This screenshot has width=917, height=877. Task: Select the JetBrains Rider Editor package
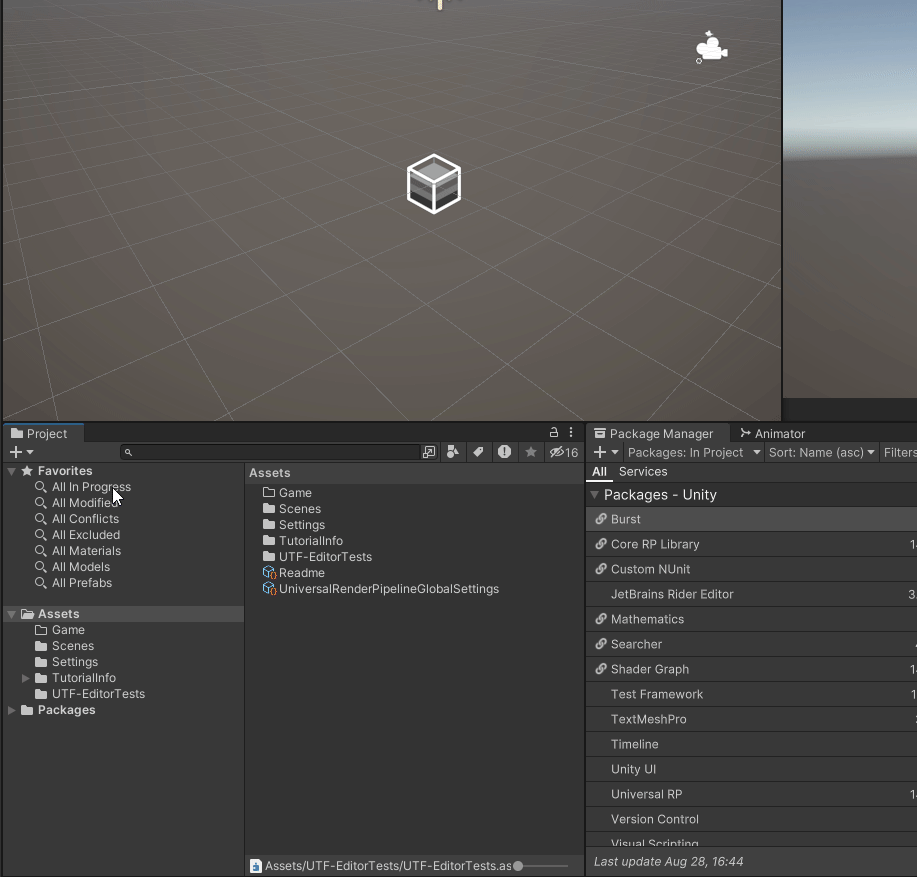(x=751, y=594)
